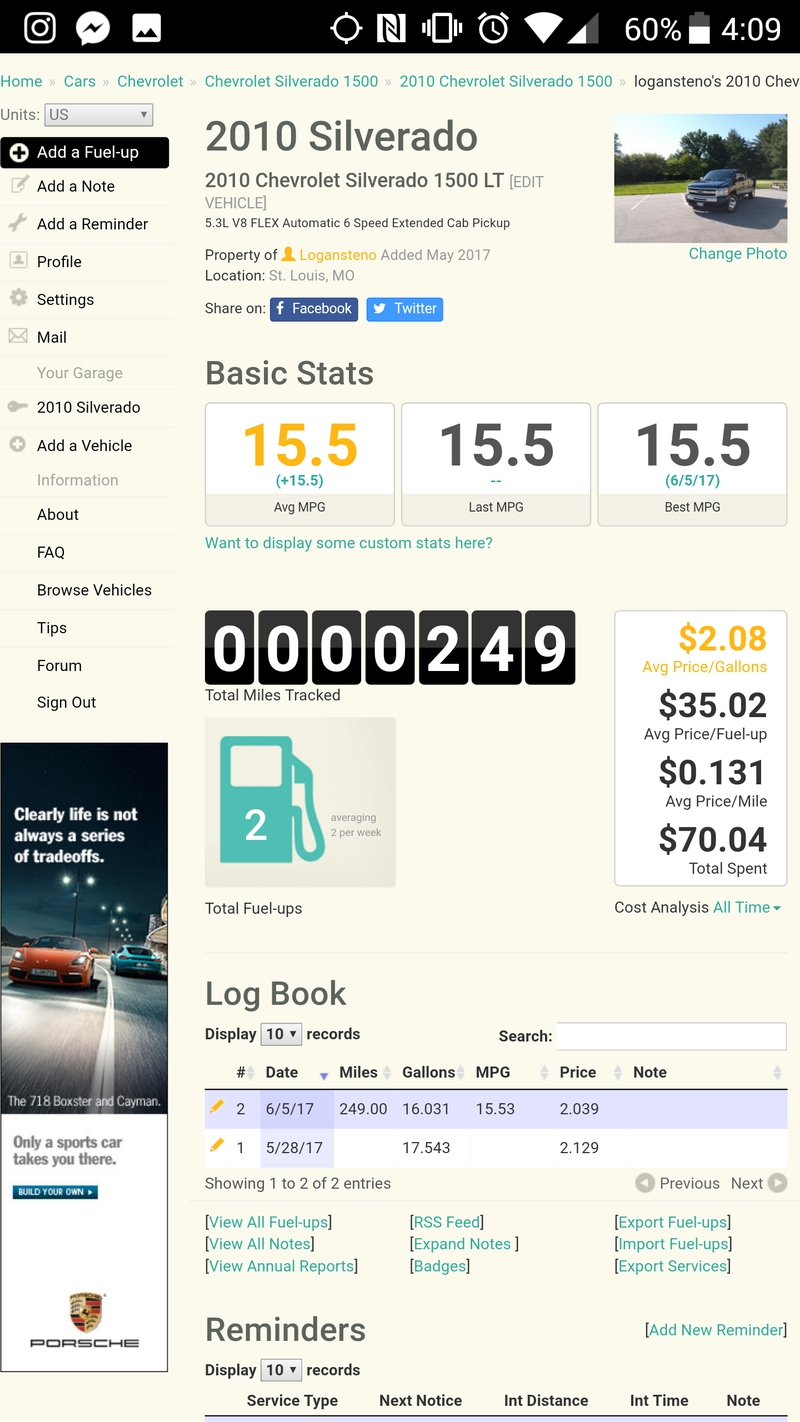The image size is (800, 1422).
Task: Open FAQ in sidebar menu
Action: pyautogui.click(x=51, y=552)
